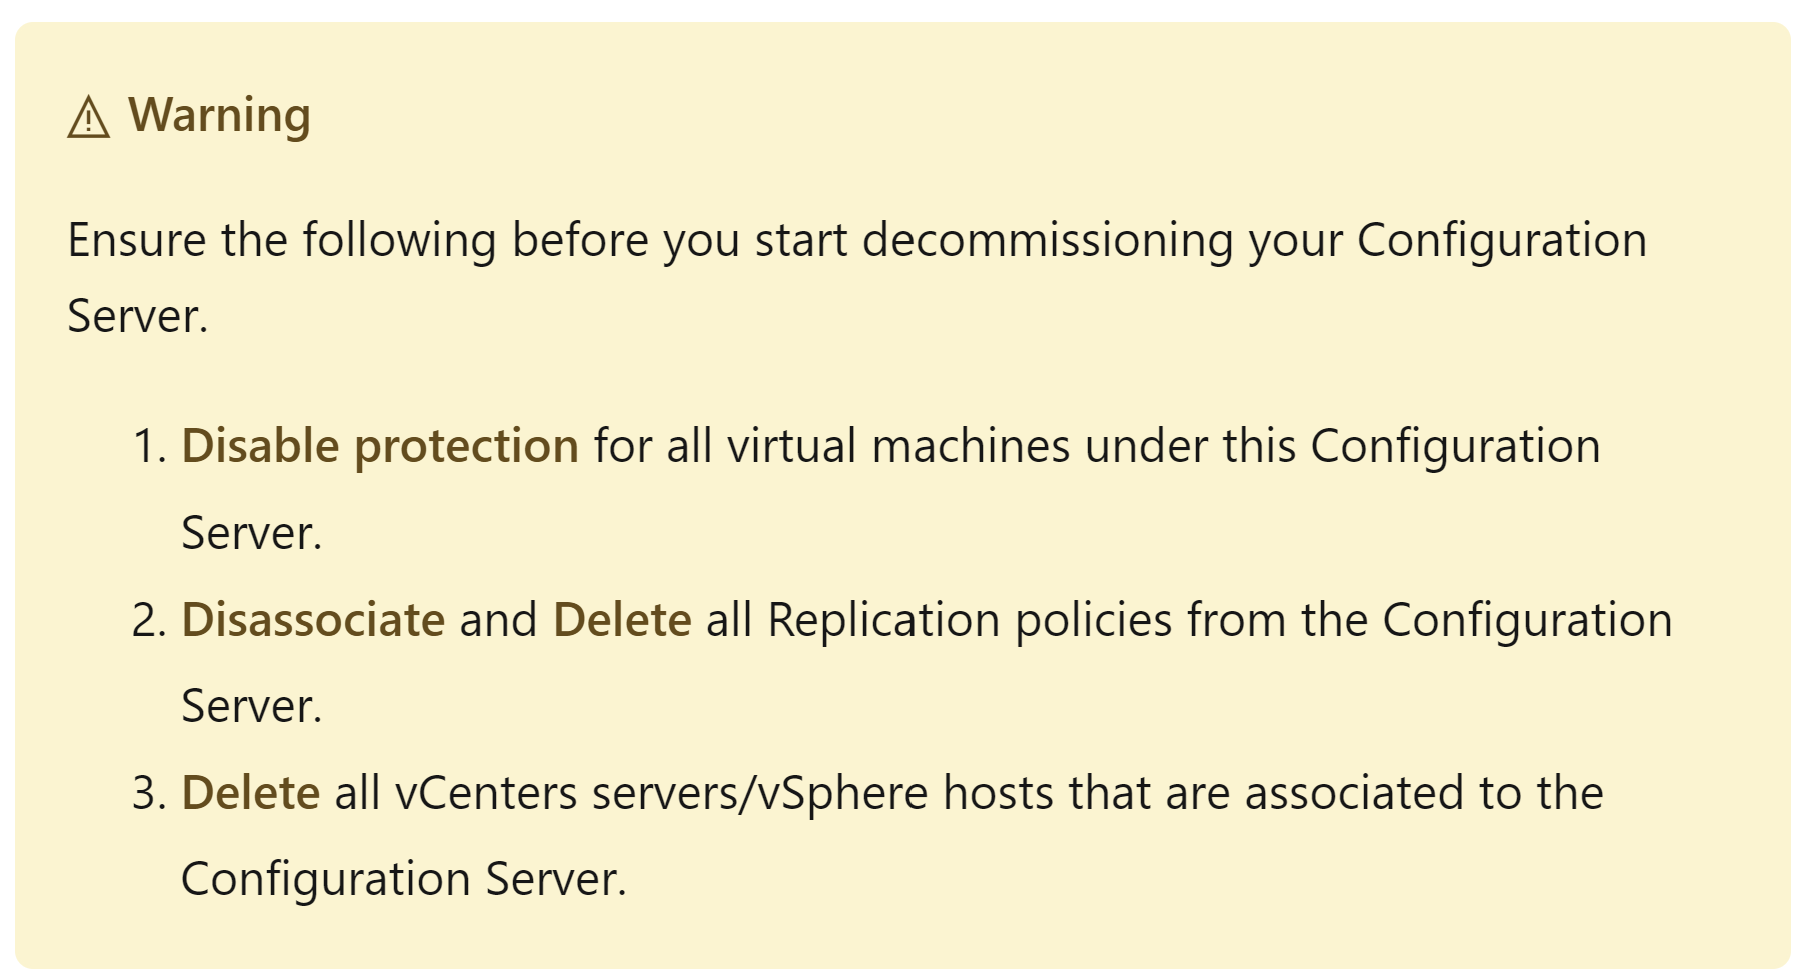Click Server. ending the first list item
This screenshot has height=972, width=1815.
[252, 533]
